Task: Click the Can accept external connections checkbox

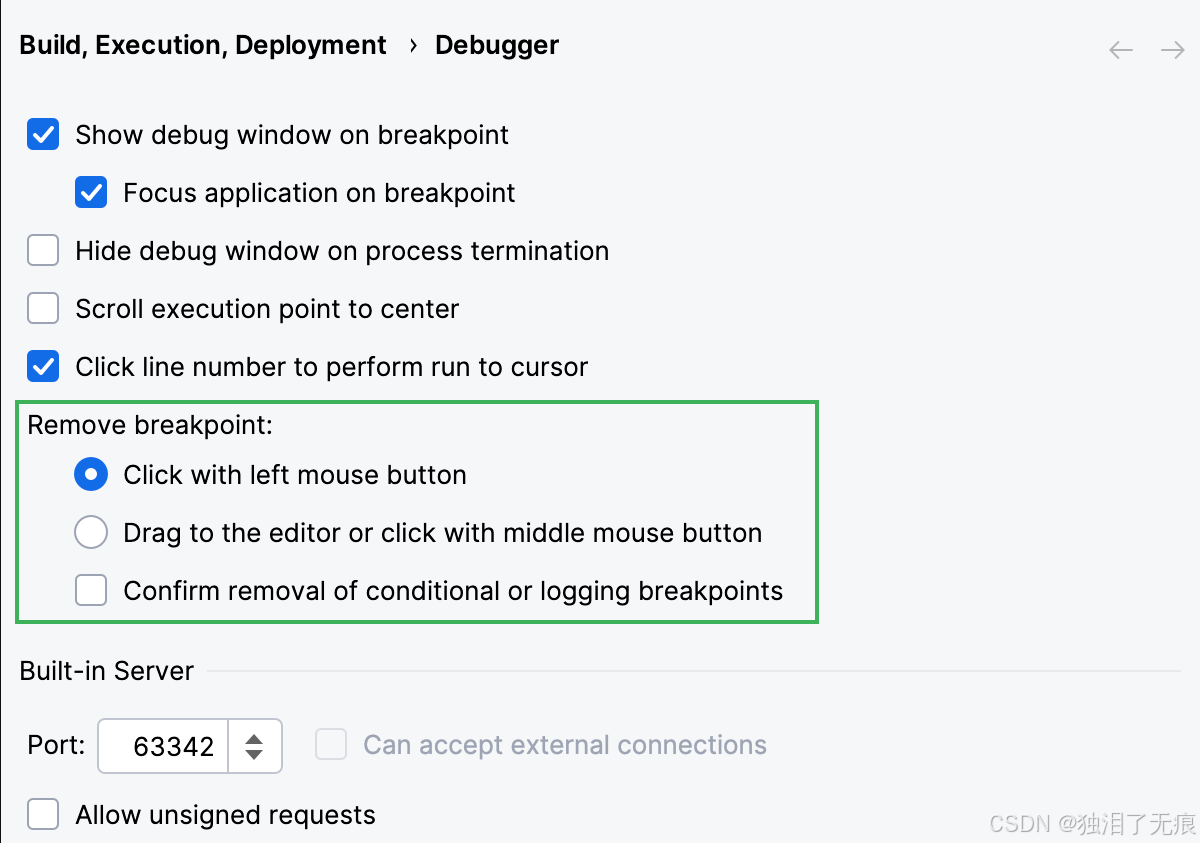Action: (x=331, y=744)
